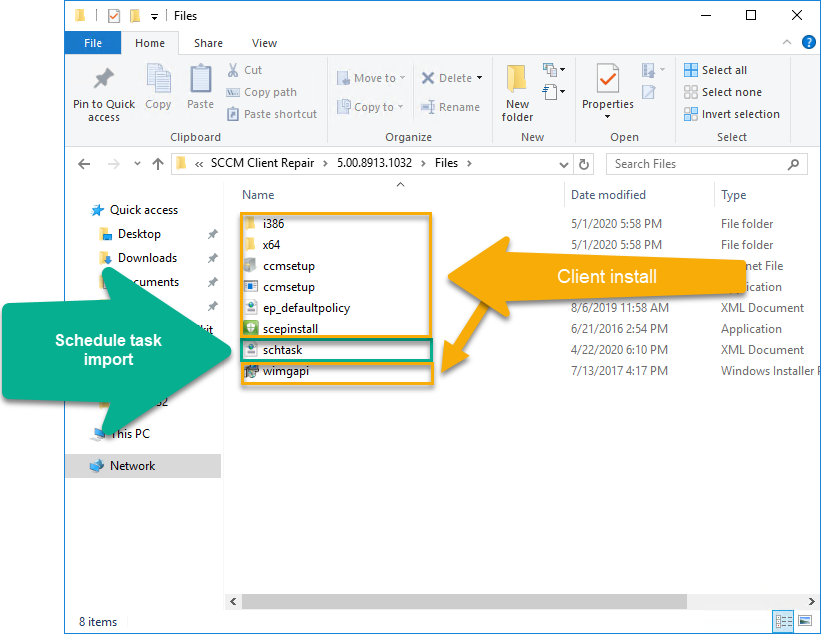Open Easy access dropdown

(x=553, y=92)
